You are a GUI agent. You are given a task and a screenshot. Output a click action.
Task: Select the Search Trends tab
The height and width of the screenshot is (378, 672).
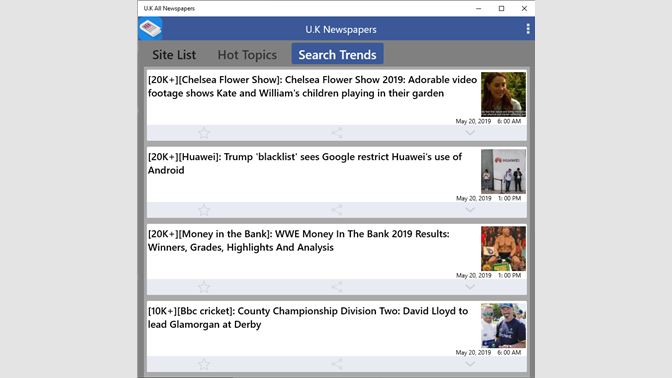337,54
